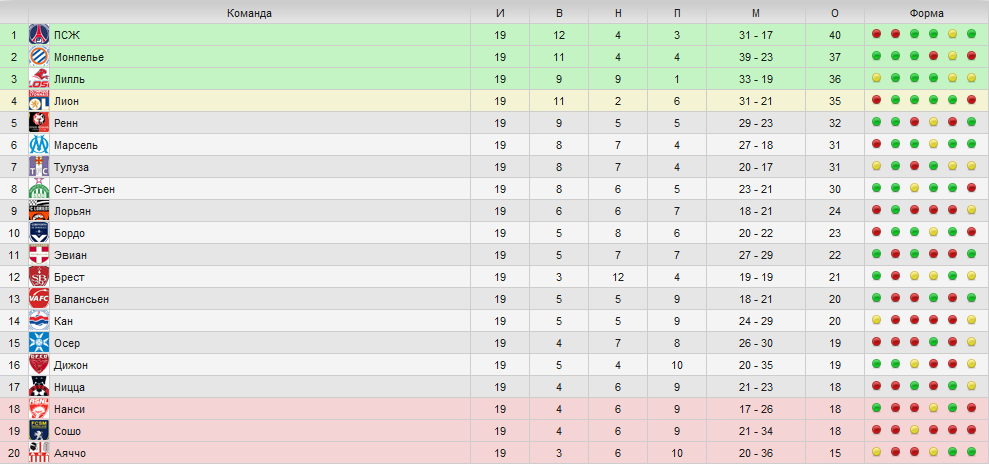Click Лилль's first yellow form dot
This screenshot has height=464, width=989.
click(876, 78)
